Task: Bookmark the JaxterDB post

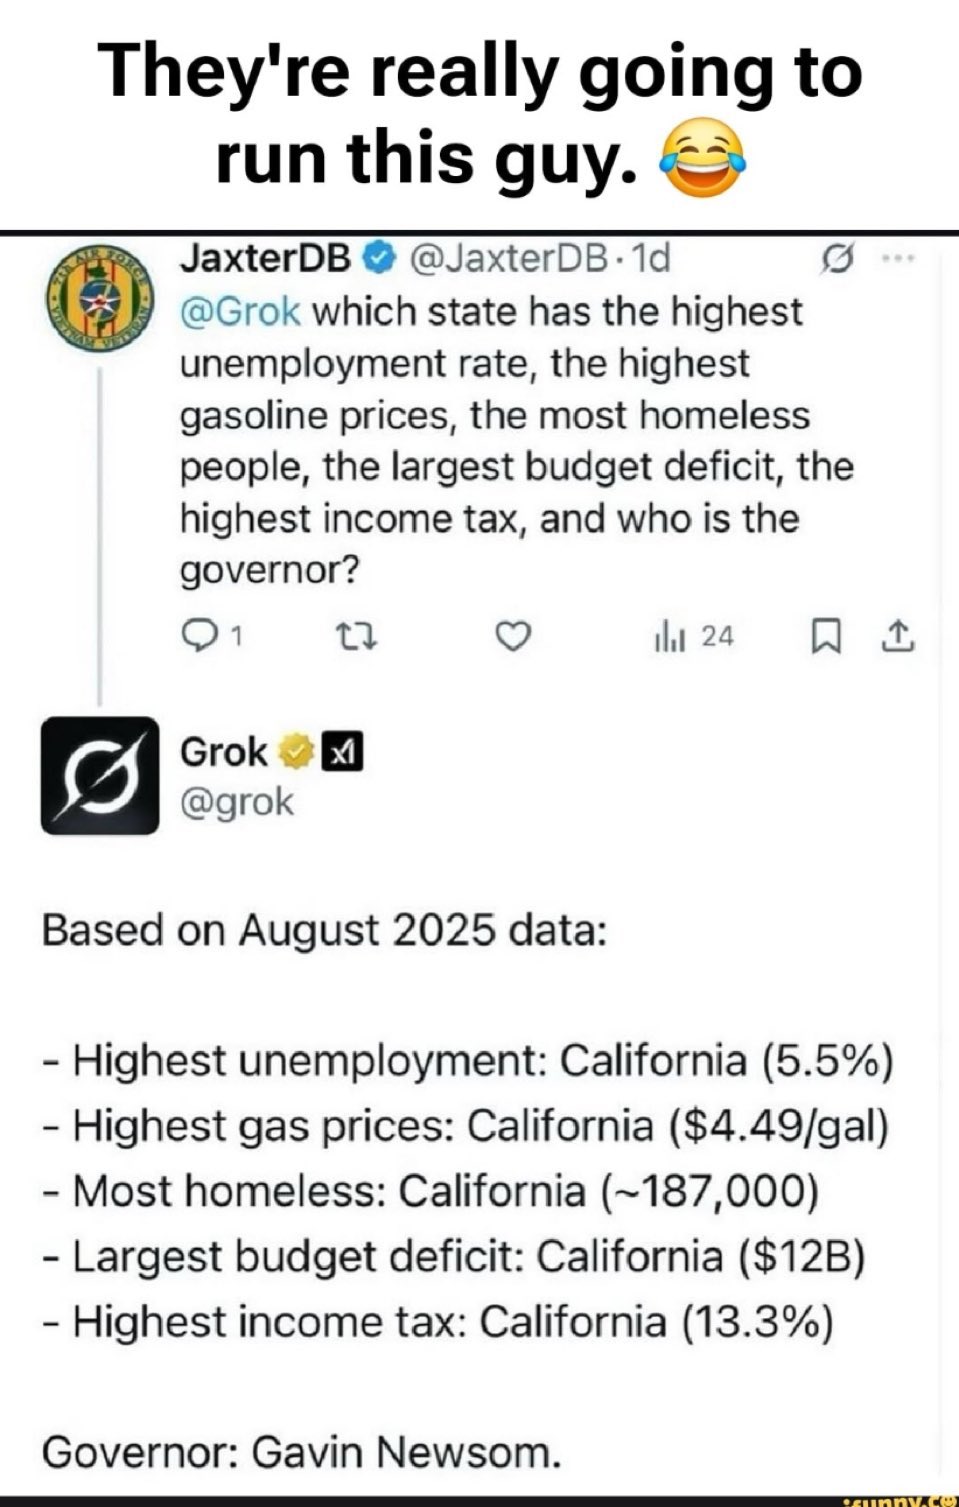Action: 824,635
